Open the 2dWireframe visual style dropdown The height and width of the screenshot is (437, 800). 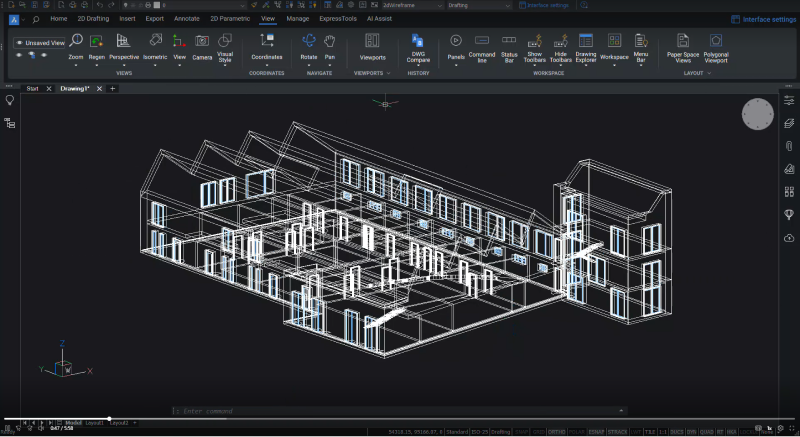411,5
